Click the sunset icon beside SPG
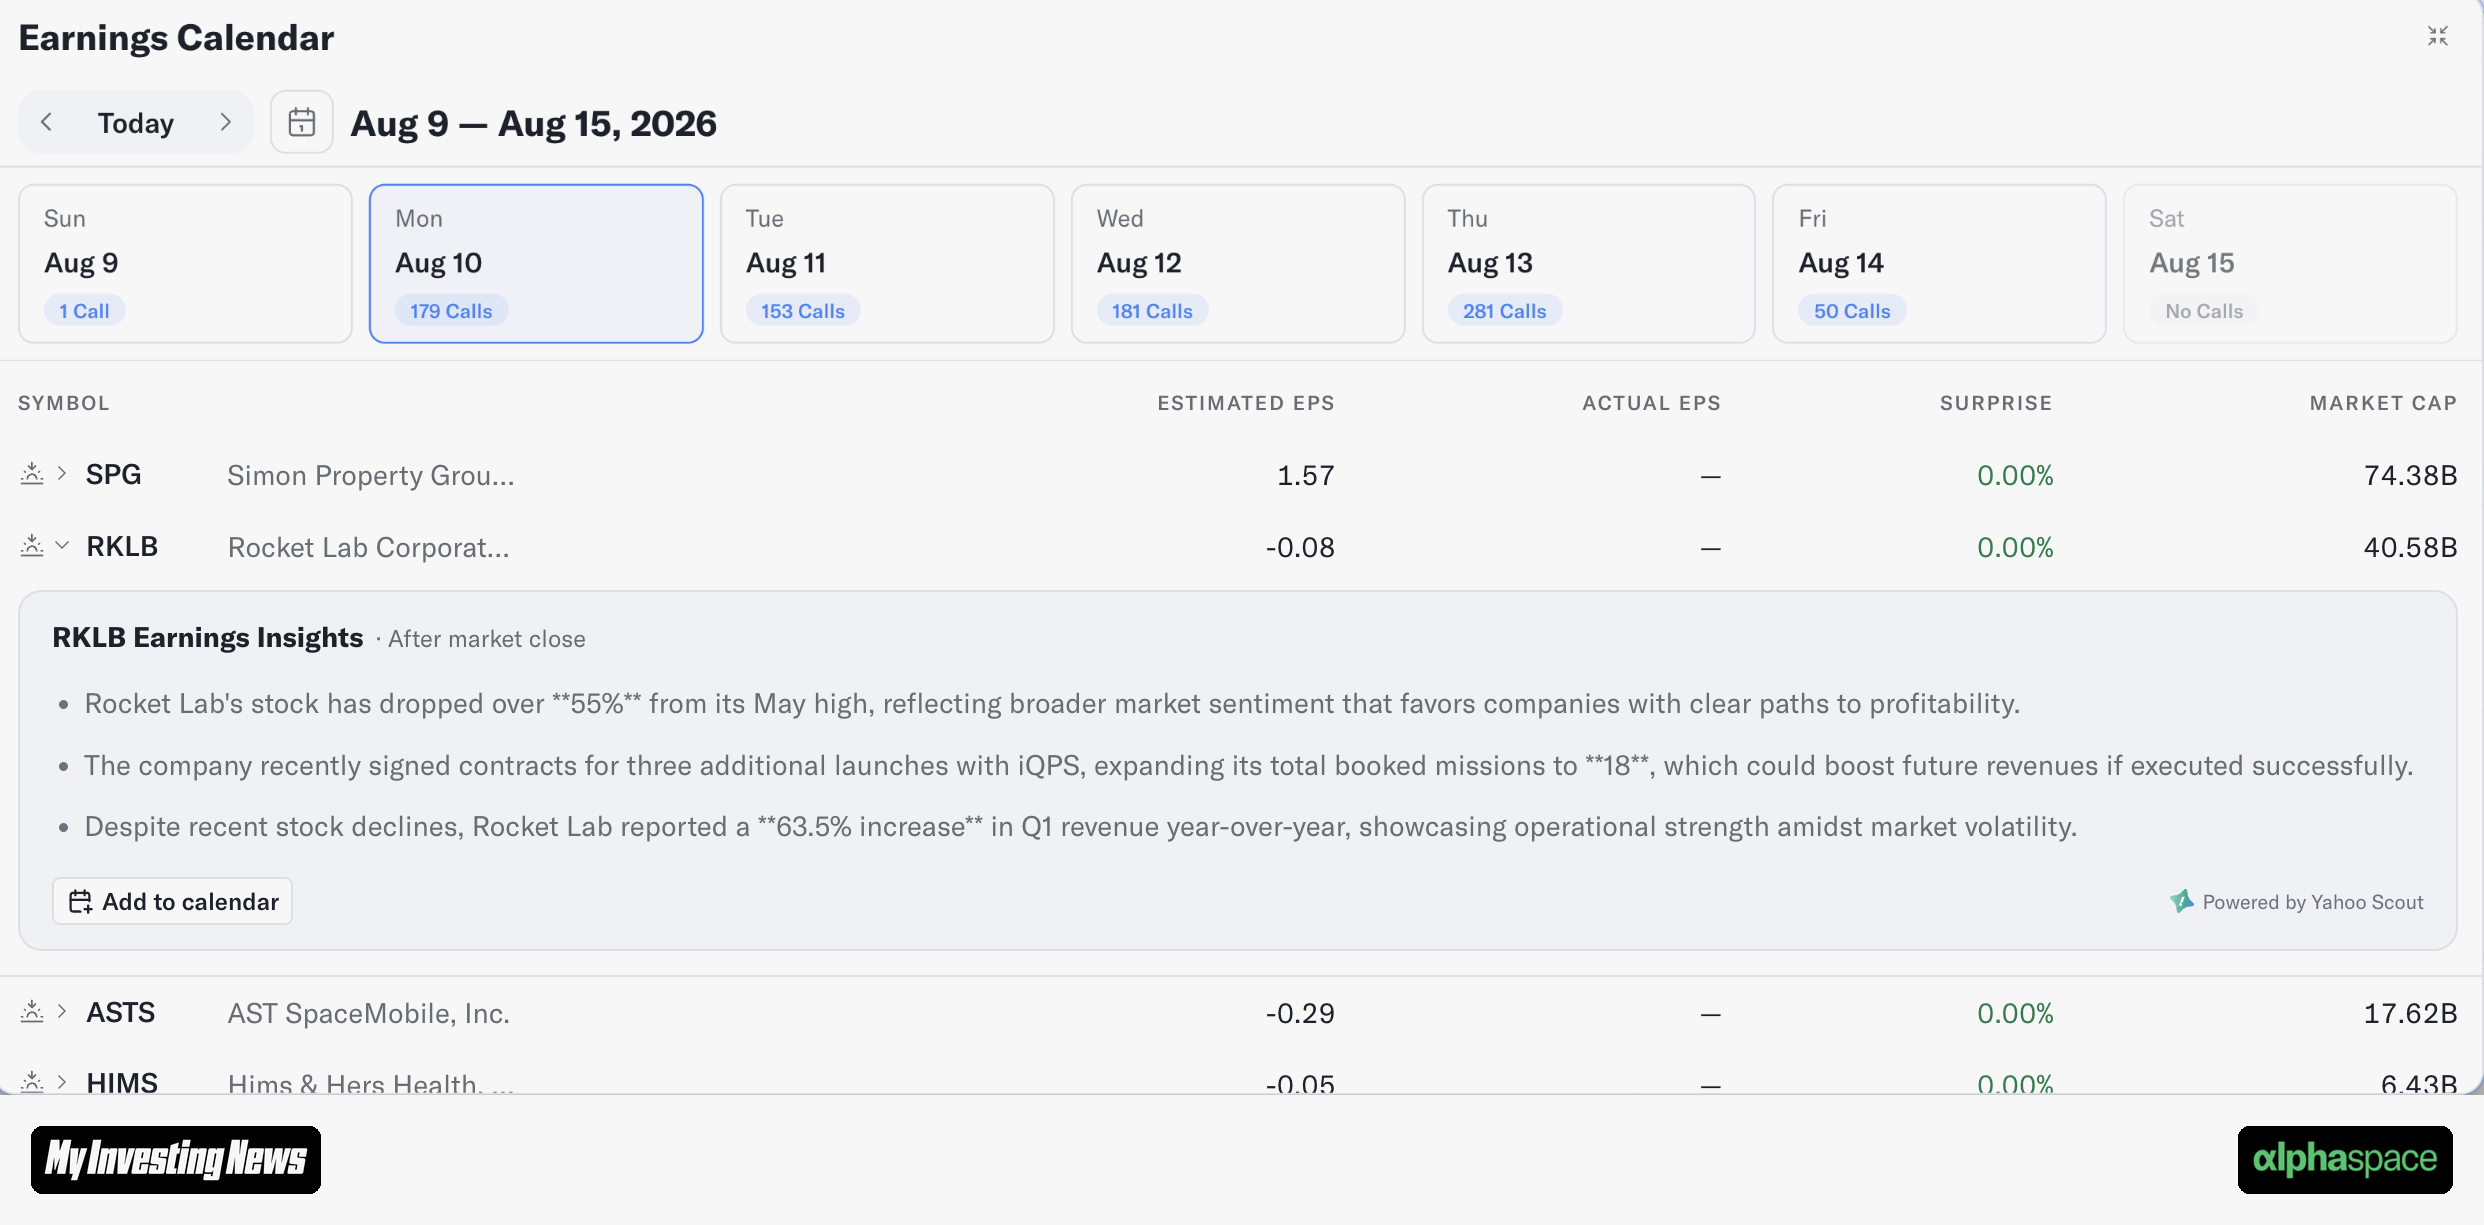 tap(32, 473)
